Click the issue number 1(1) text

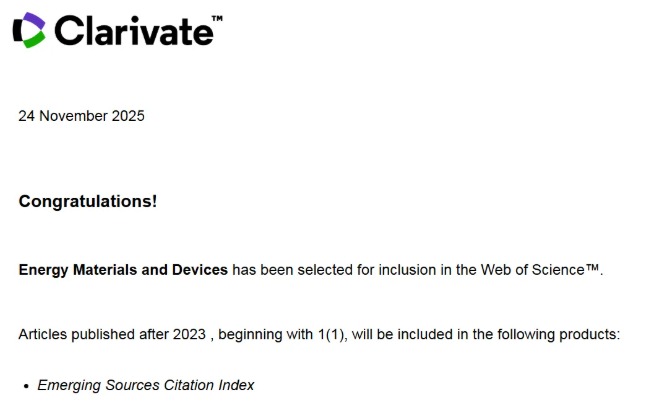[333, 334]
